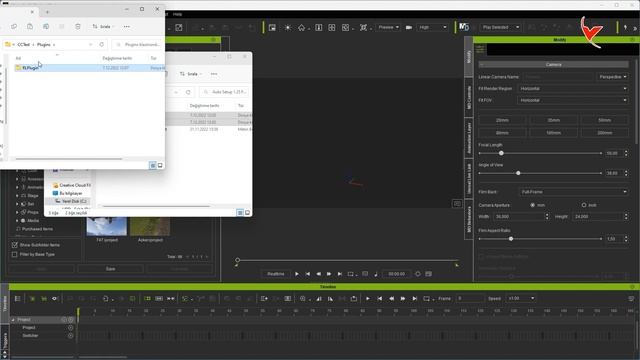
Task: Open the Fit FOV Horizontal dropdown
Action: pos(573,100)
